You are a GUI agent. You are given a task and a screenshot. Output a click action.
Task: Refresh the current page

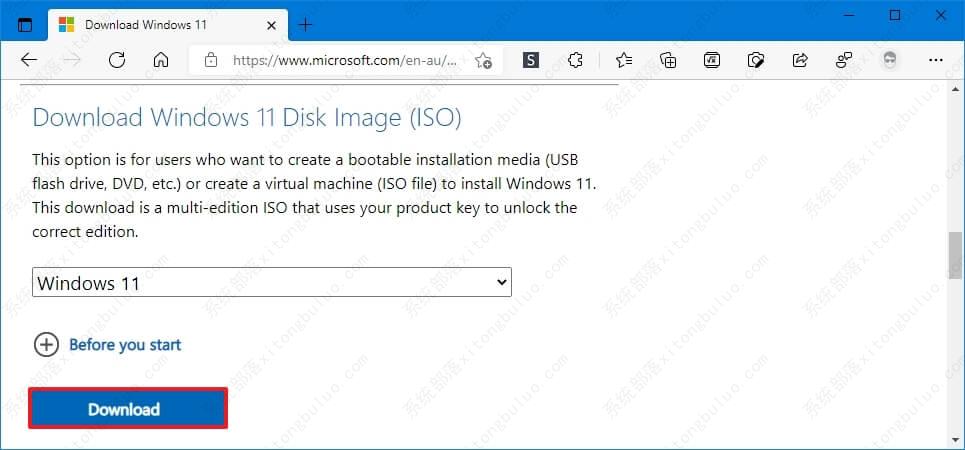pyautogui.click(x=116, y=60)
